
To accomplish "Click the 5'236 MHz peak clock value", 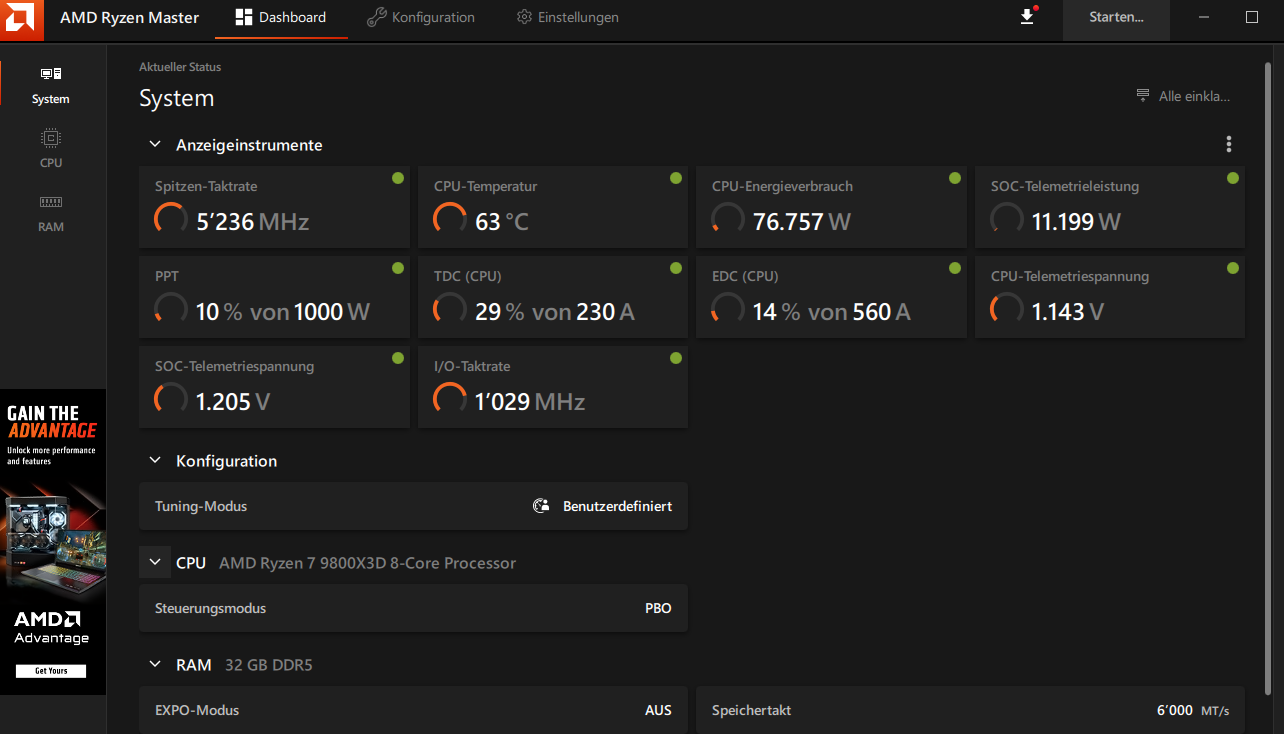I will pos(252,221).
